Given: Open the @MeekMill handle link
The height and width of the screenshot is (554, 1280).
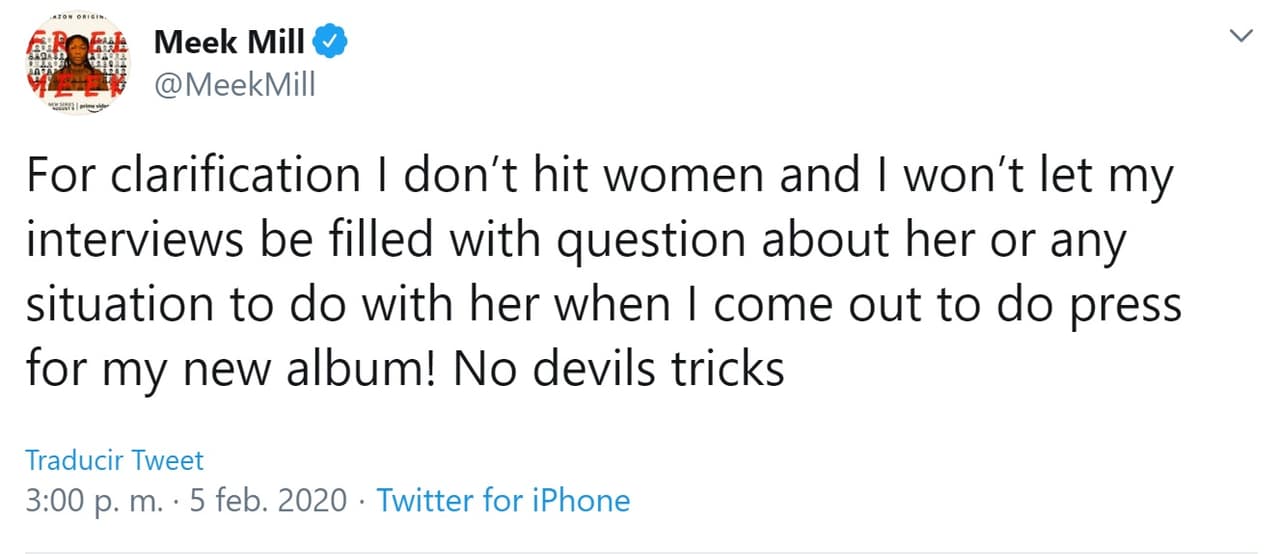Looking at the screenshot, I should point(234,85).
